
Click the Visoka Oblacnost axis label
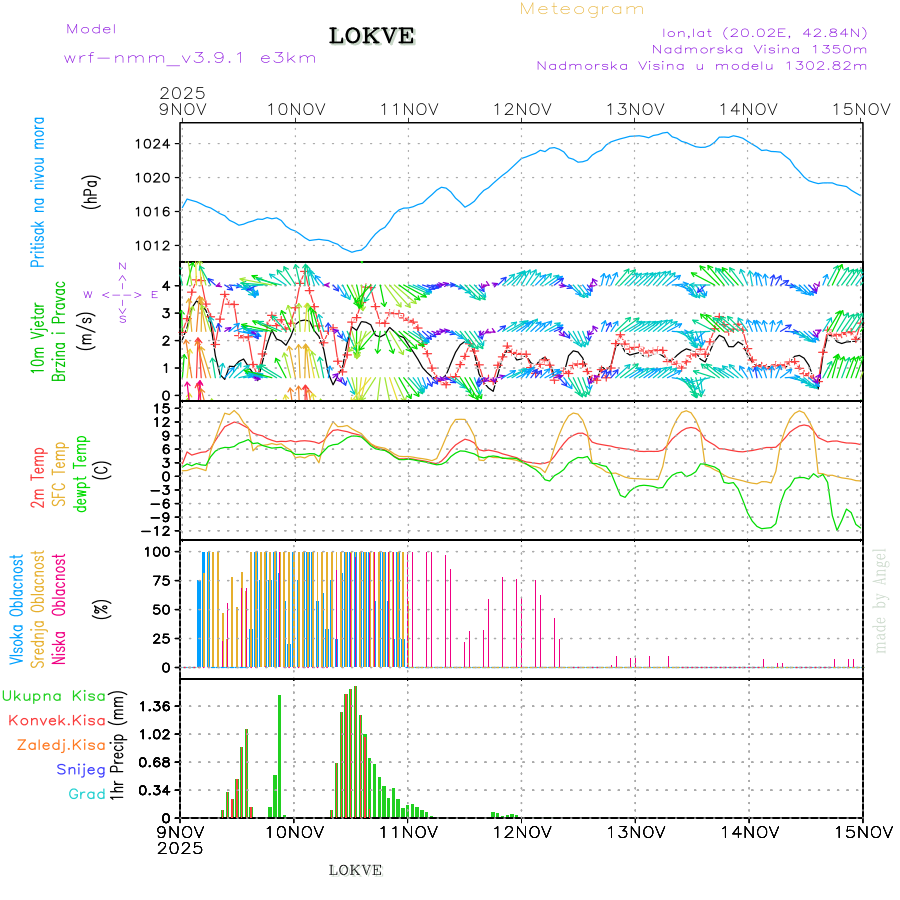coord(17,610)
